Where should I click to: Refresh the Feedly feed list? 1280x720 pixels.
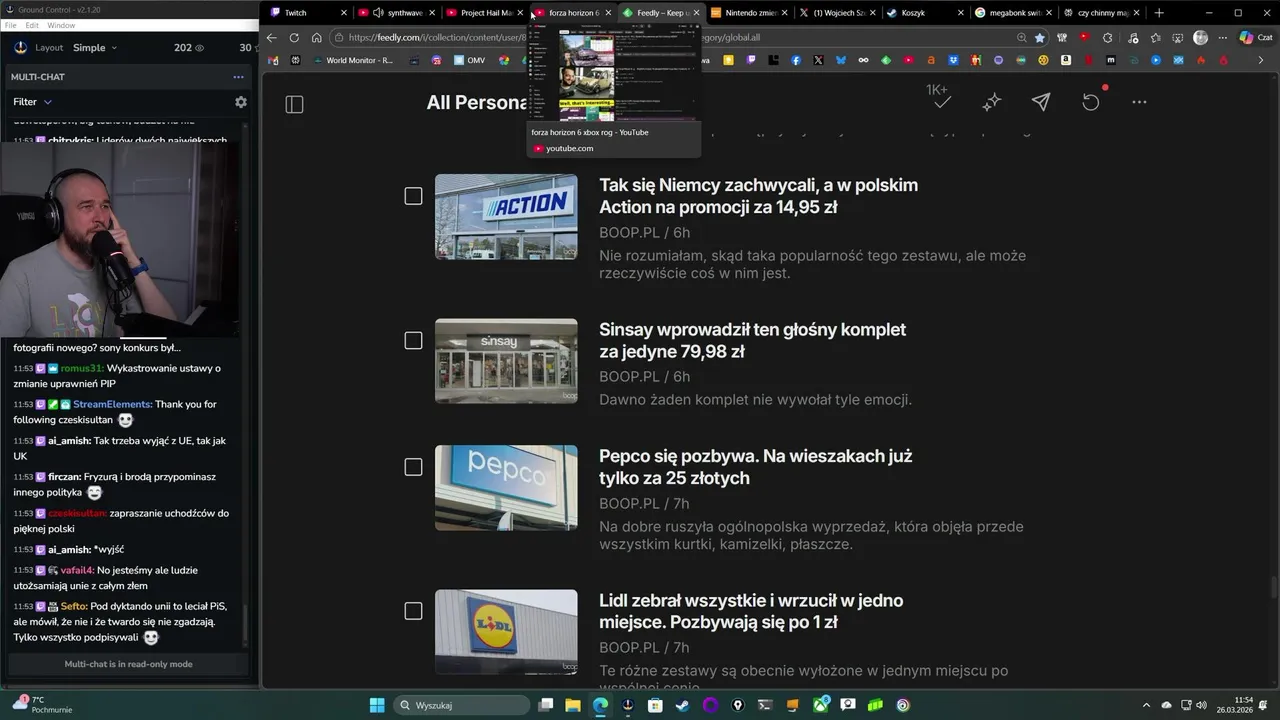1091,102
